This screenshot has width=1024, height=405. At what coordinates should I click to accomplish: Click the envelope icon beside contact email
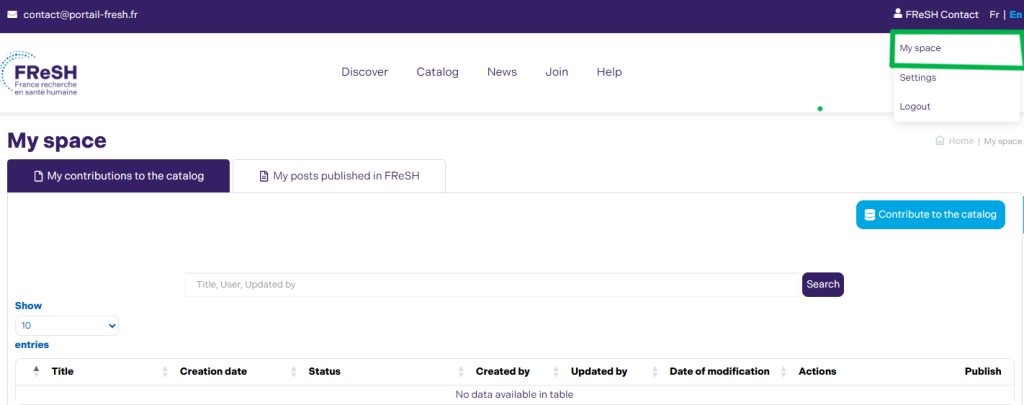(x=12, y=15)
